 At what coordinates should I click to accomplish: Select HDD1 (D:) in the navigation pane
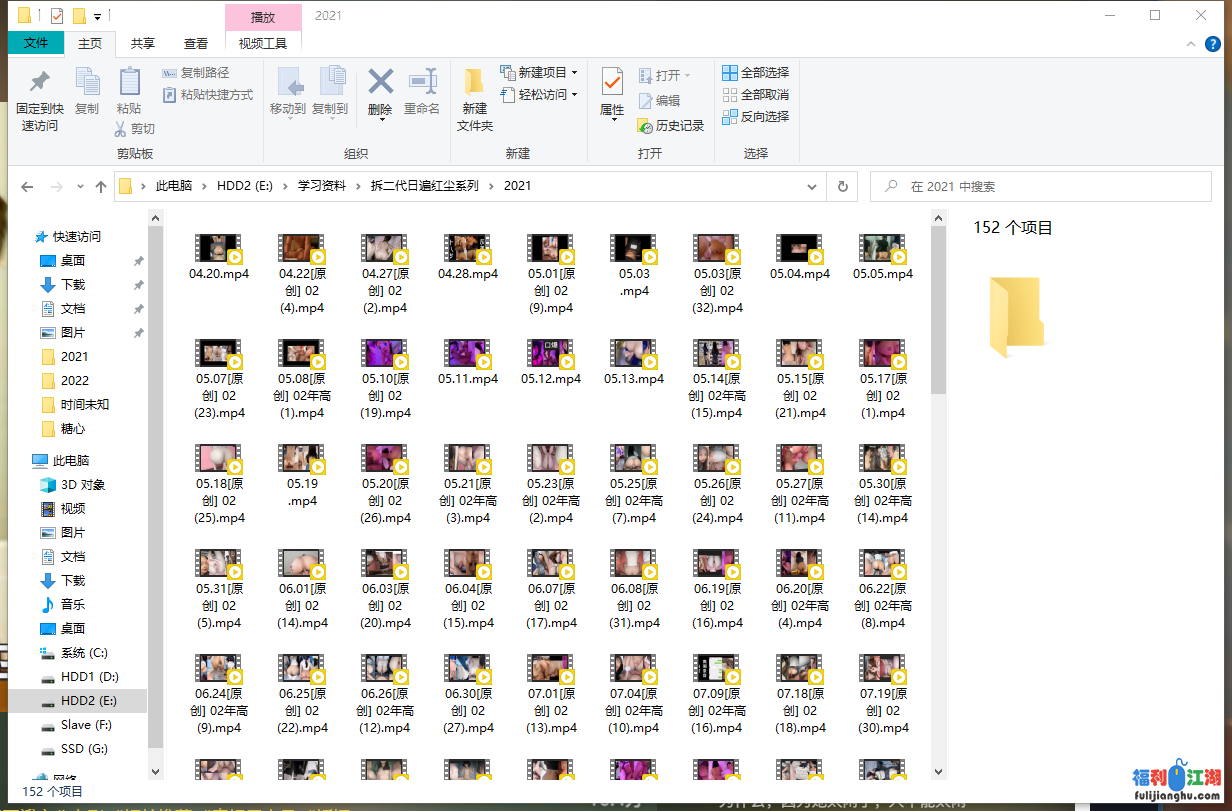[x=89, y=677]
